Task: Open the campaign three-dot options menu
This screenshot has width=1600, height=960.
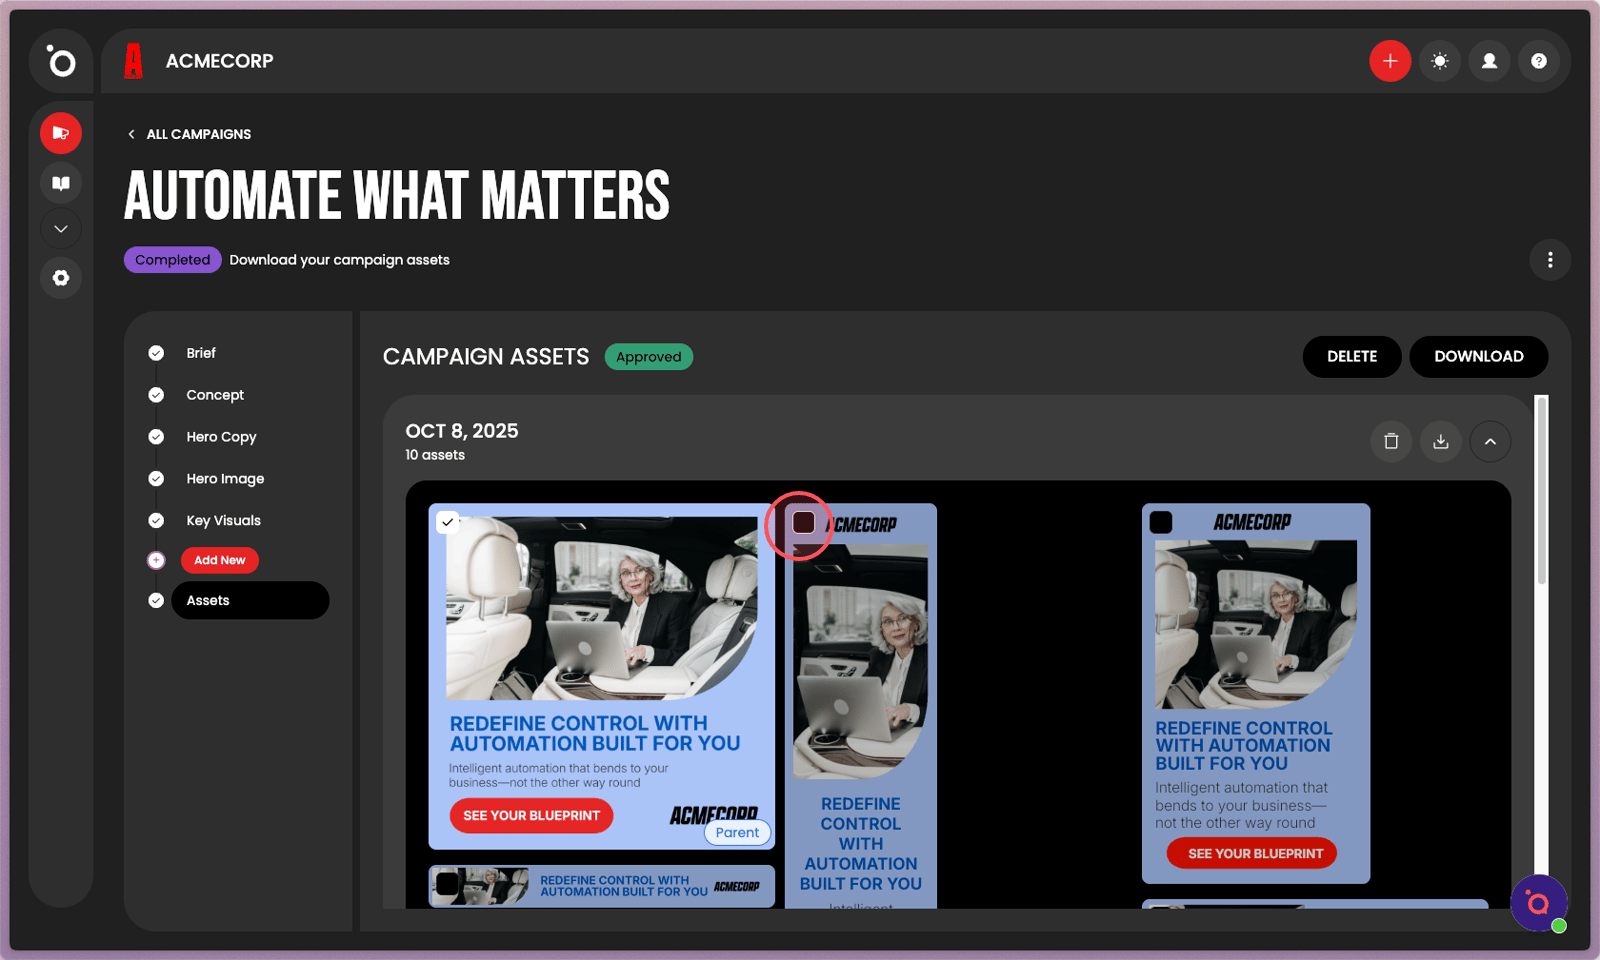Action: (1550, 260)
